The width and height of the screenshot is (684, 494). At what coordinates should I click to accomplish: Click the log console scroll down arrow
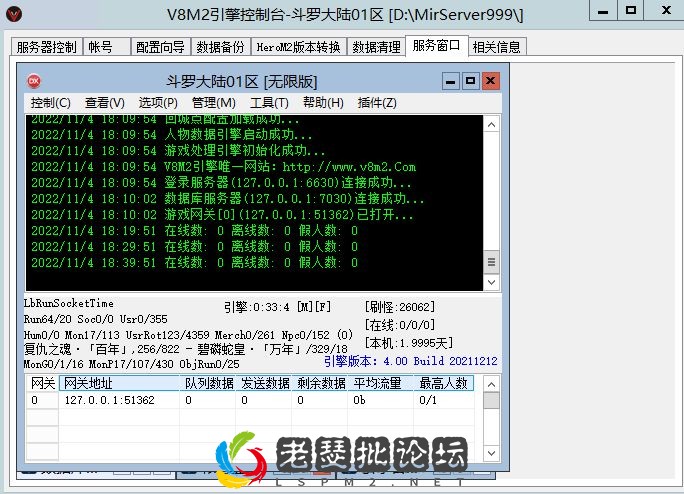[492, 282]
